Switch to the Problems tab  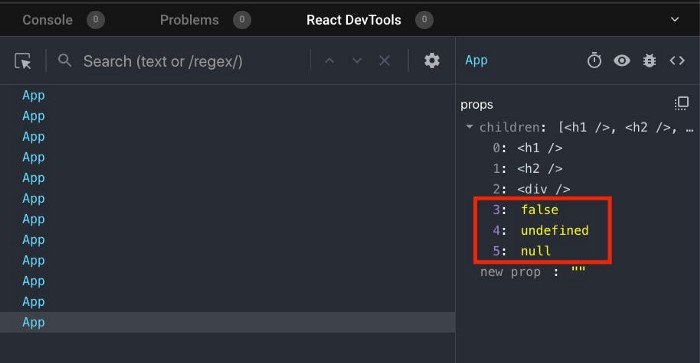tap(189, 20)
